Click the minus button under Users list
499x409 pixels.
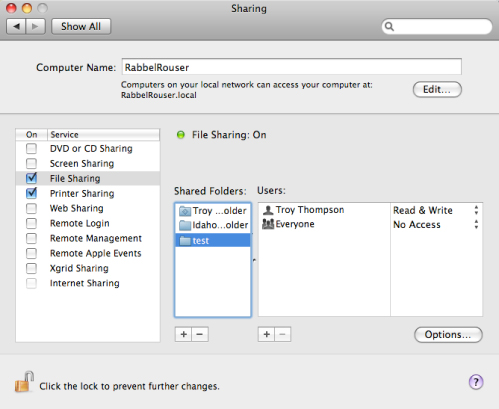click(x=282, y=334)
